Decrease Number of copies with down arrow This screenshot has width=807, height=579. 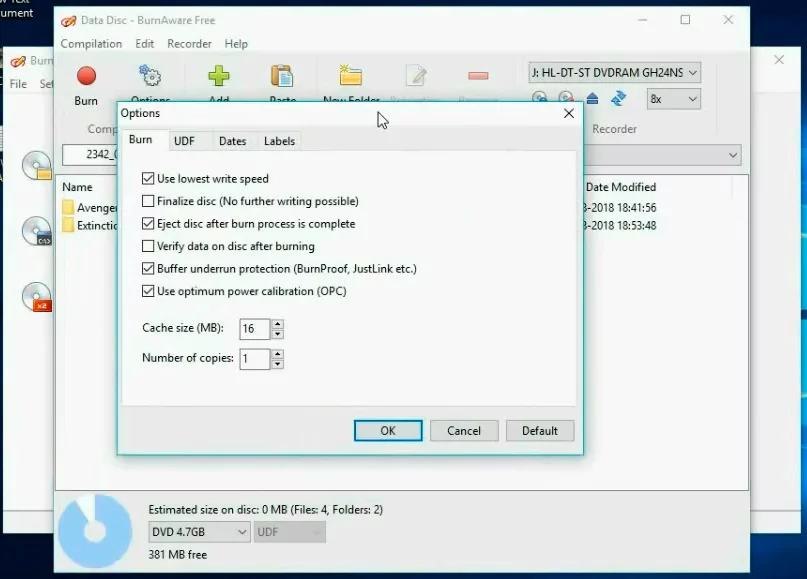click(x=277, y=364)
